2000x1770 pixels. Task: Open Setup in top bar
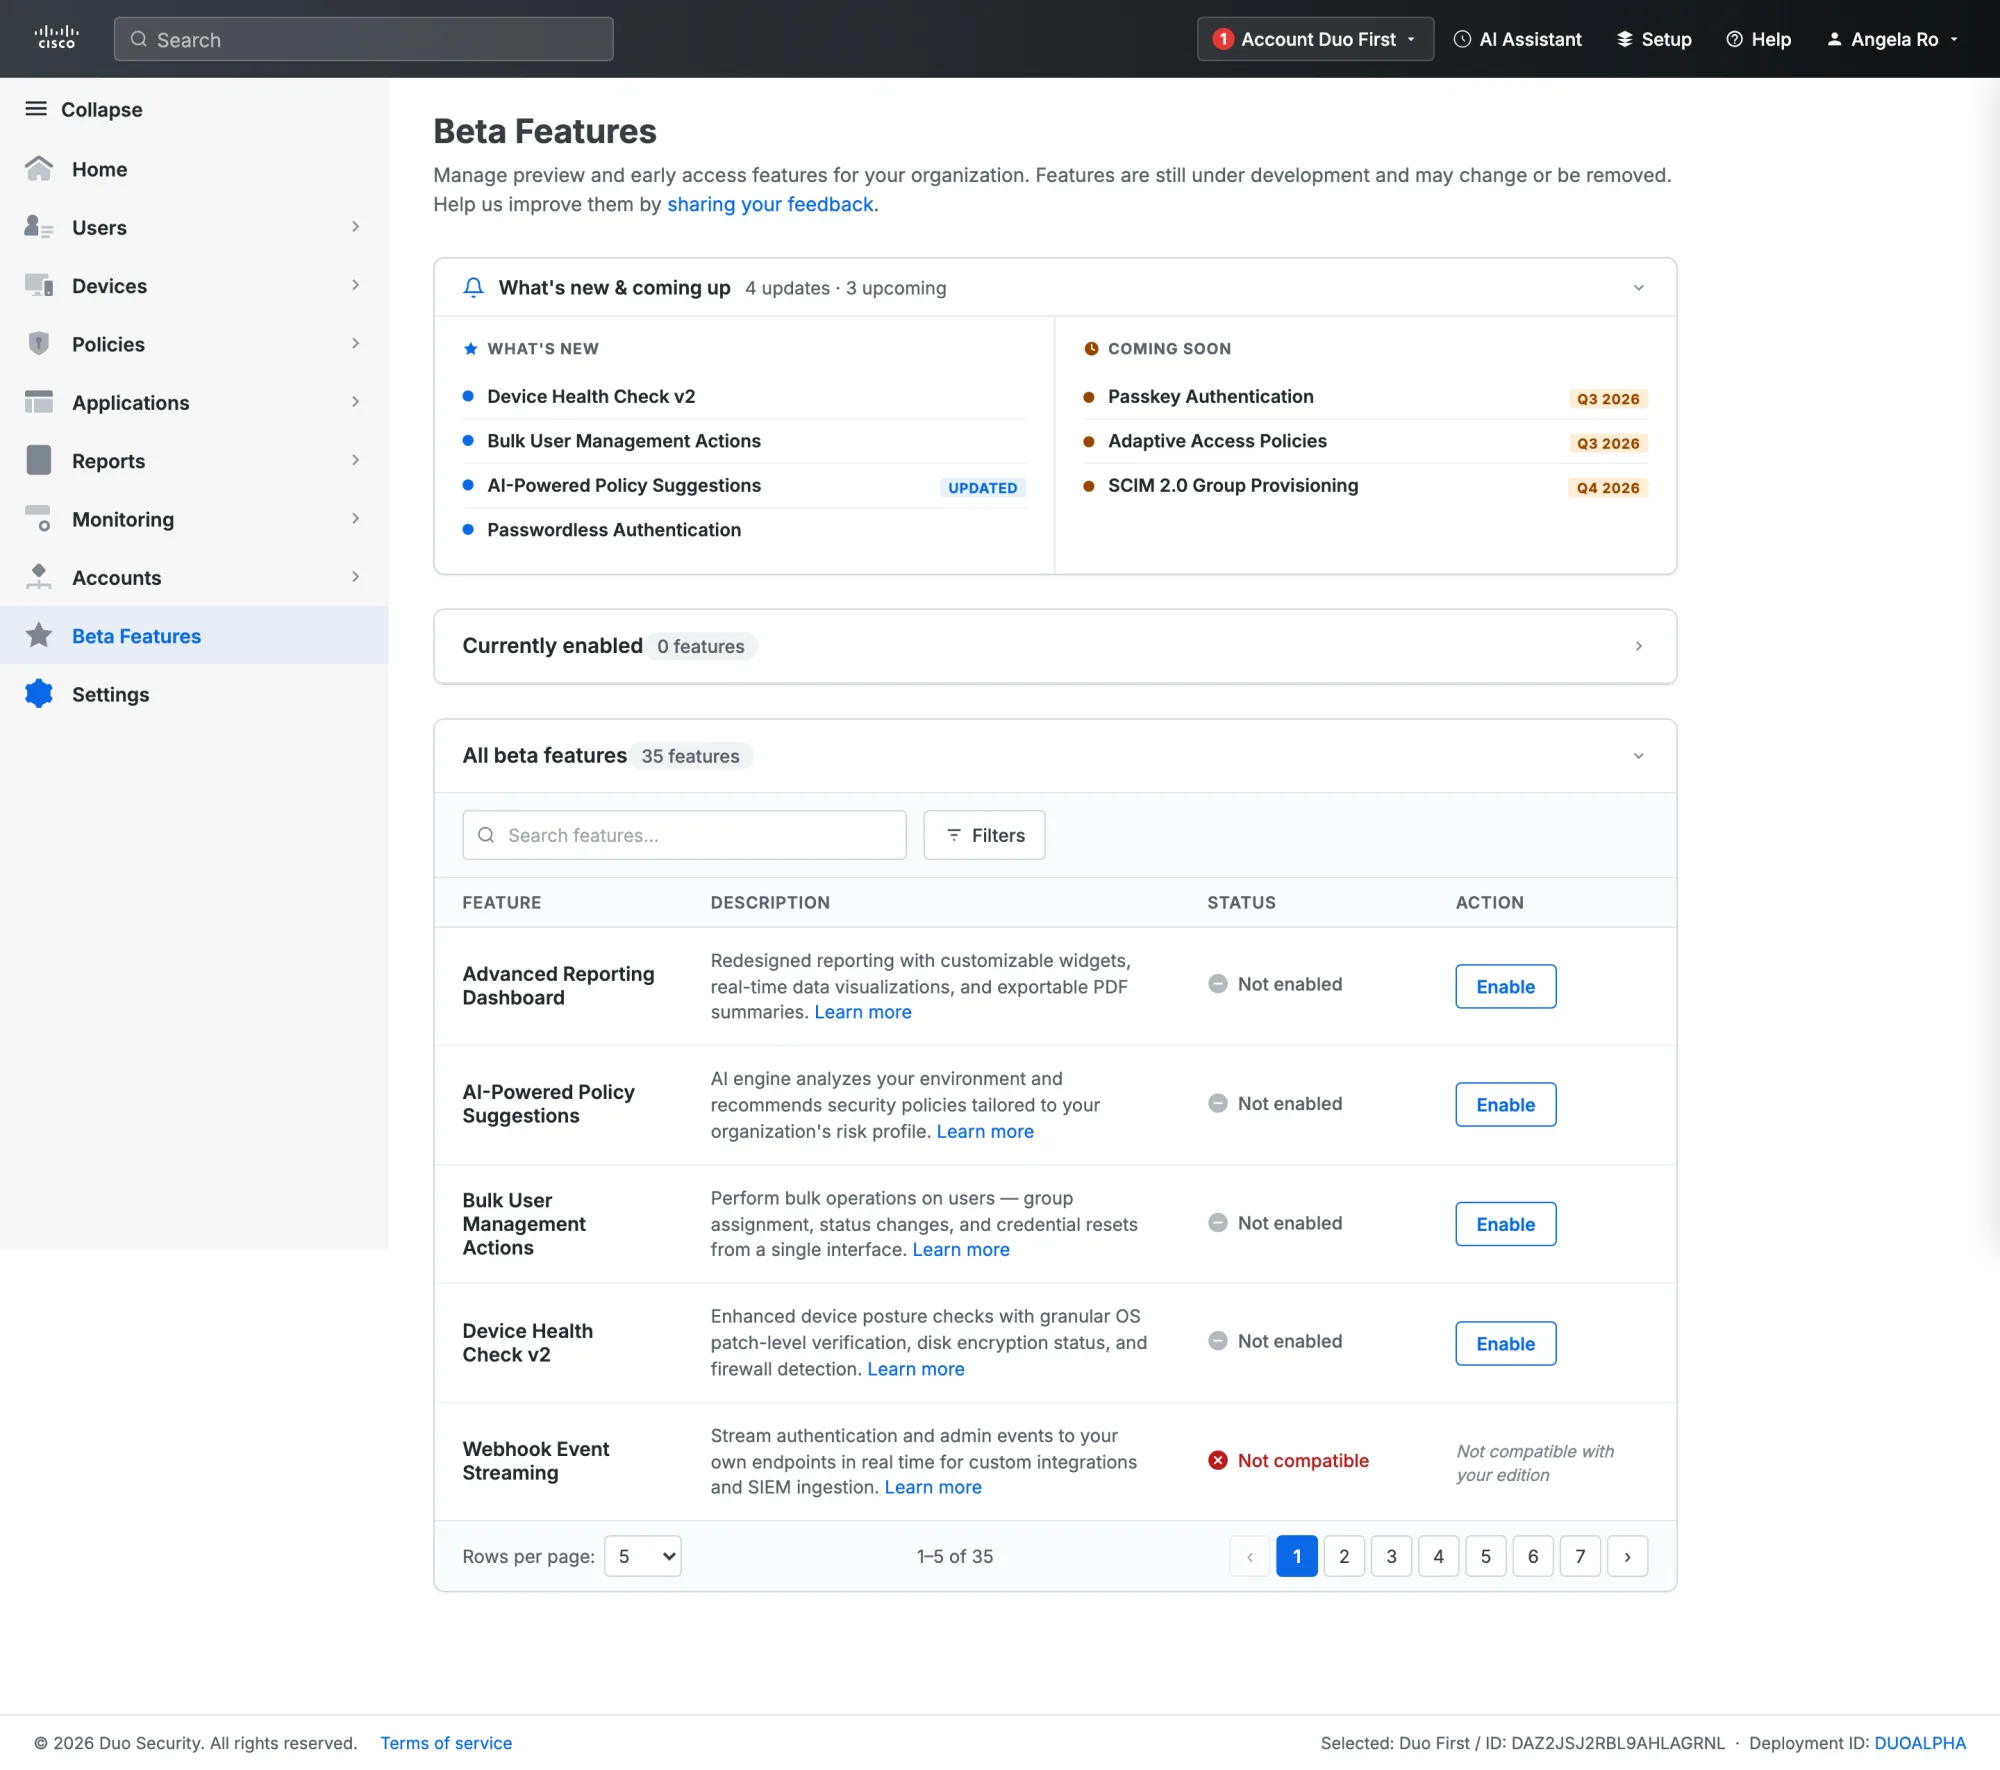point(1654,39)
